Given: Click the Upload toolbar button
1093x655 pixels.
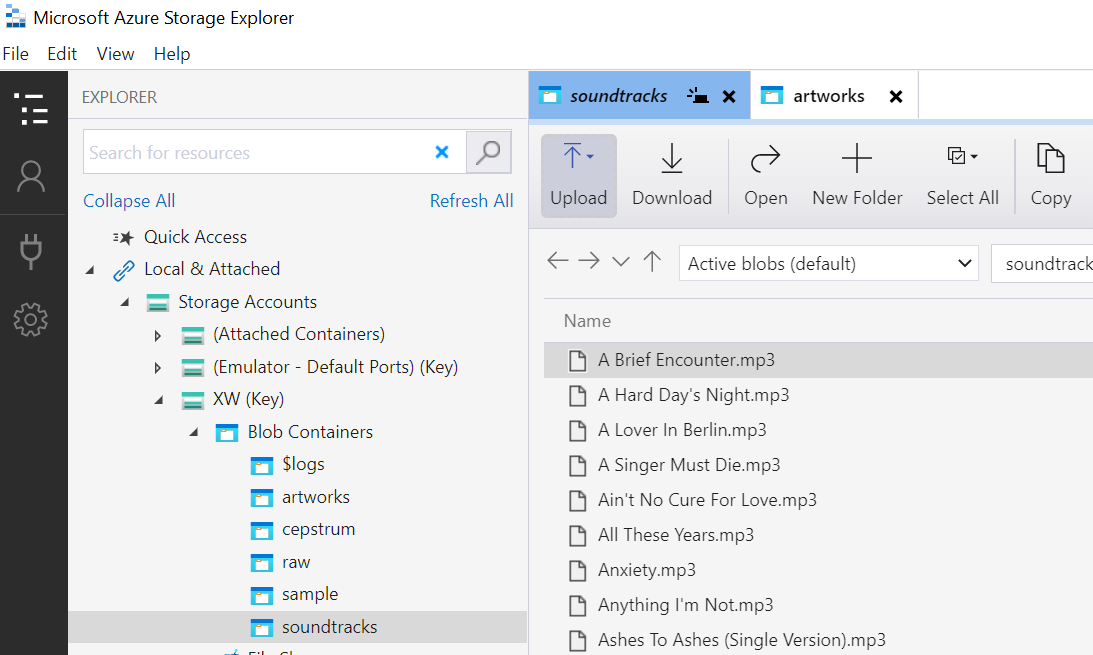Looking at the screenshot, I should [579, 176].
